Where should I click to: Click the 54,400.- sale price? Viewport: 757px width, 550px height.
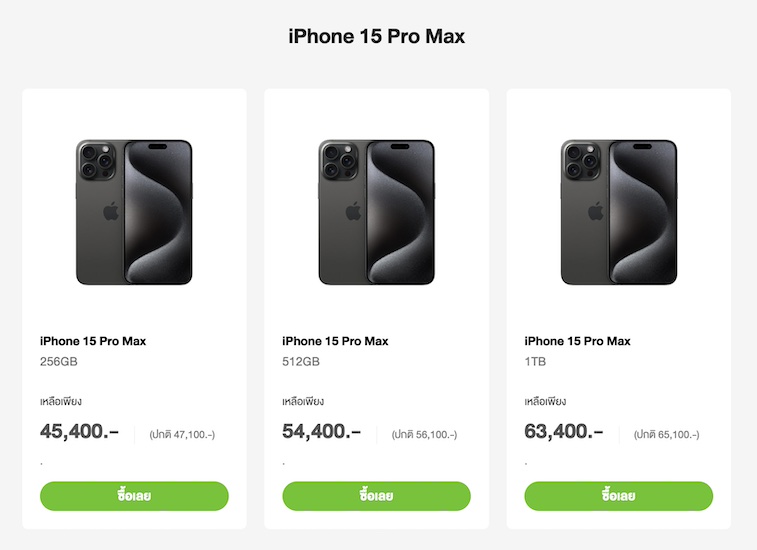pos(322,432)
